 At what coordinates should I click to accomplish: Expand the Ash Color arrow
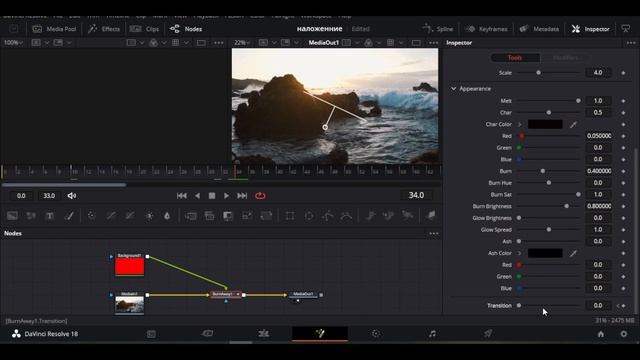[x=520, y=253]
